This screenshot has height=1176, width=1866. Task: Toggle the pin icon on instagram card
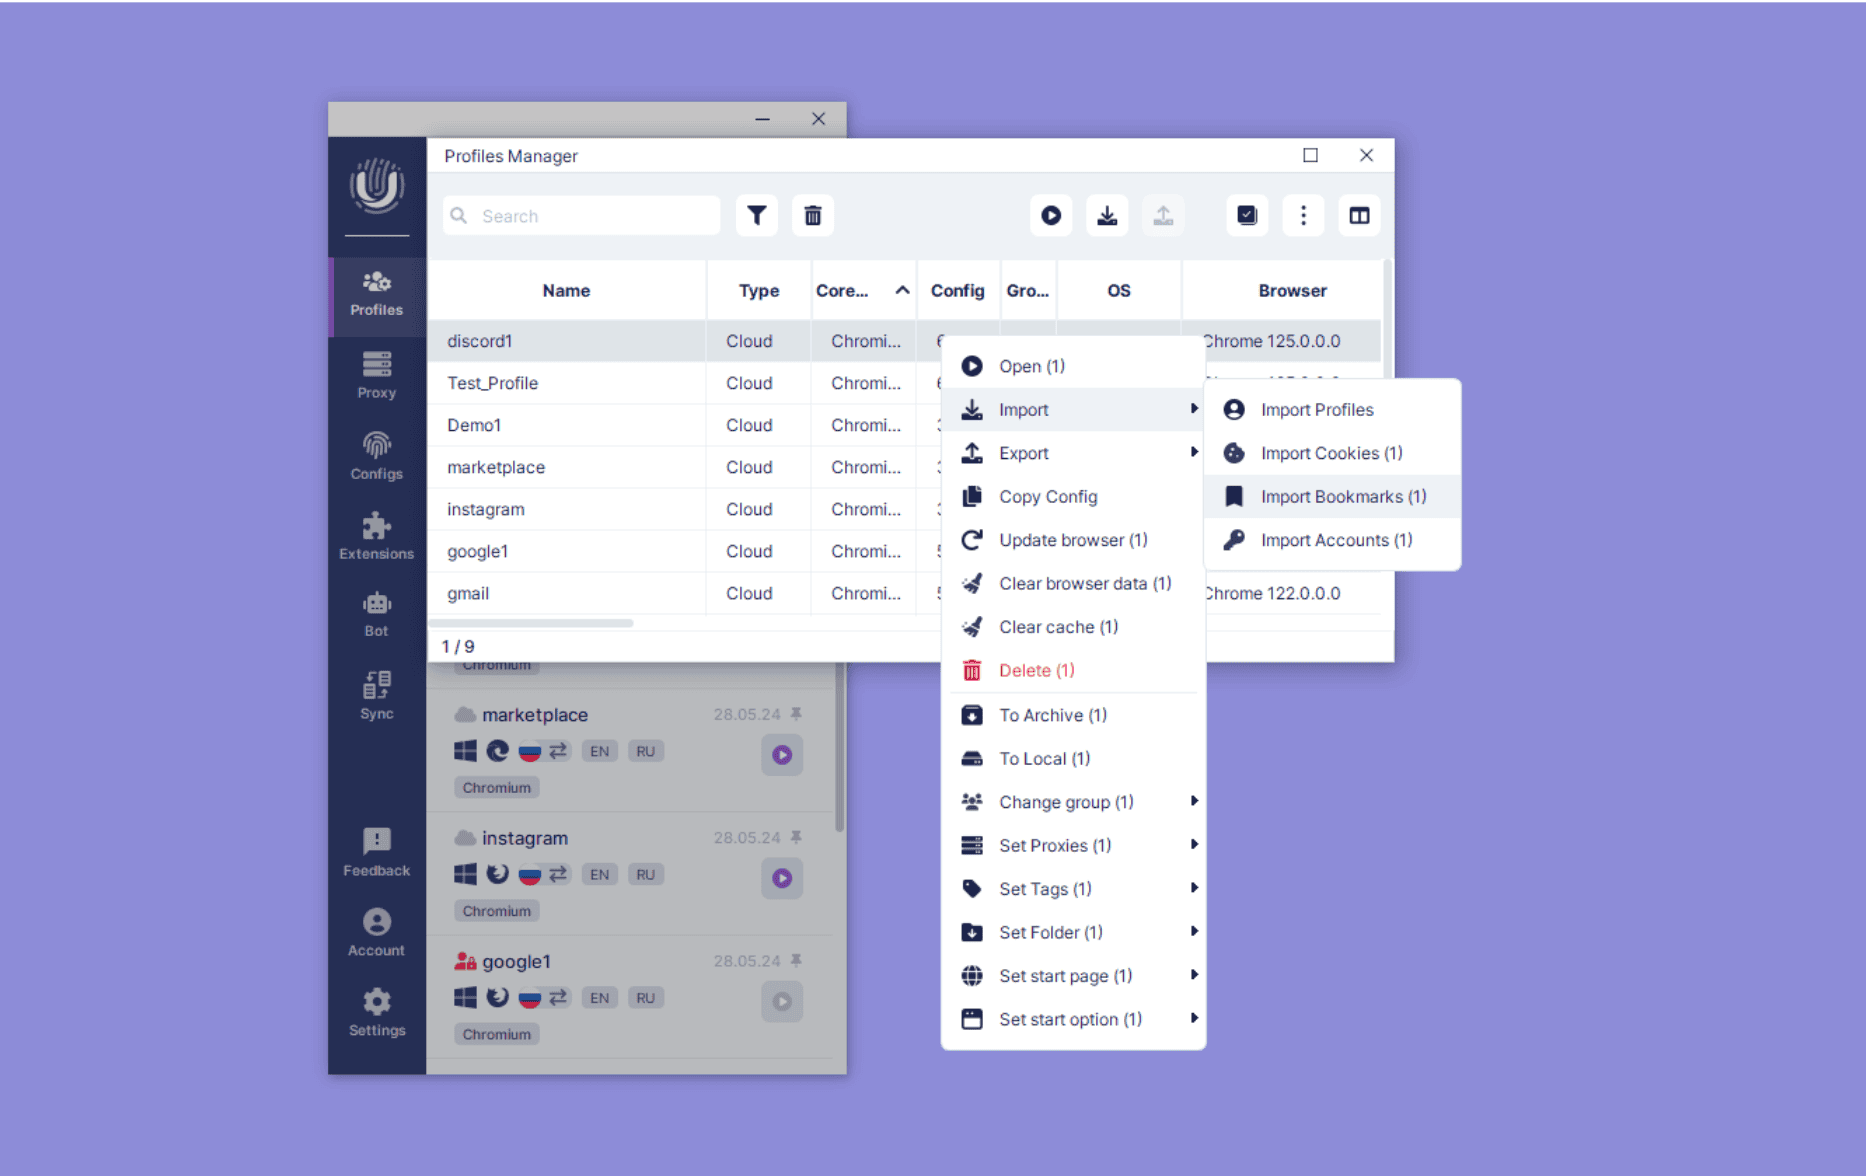pos(797,837)
